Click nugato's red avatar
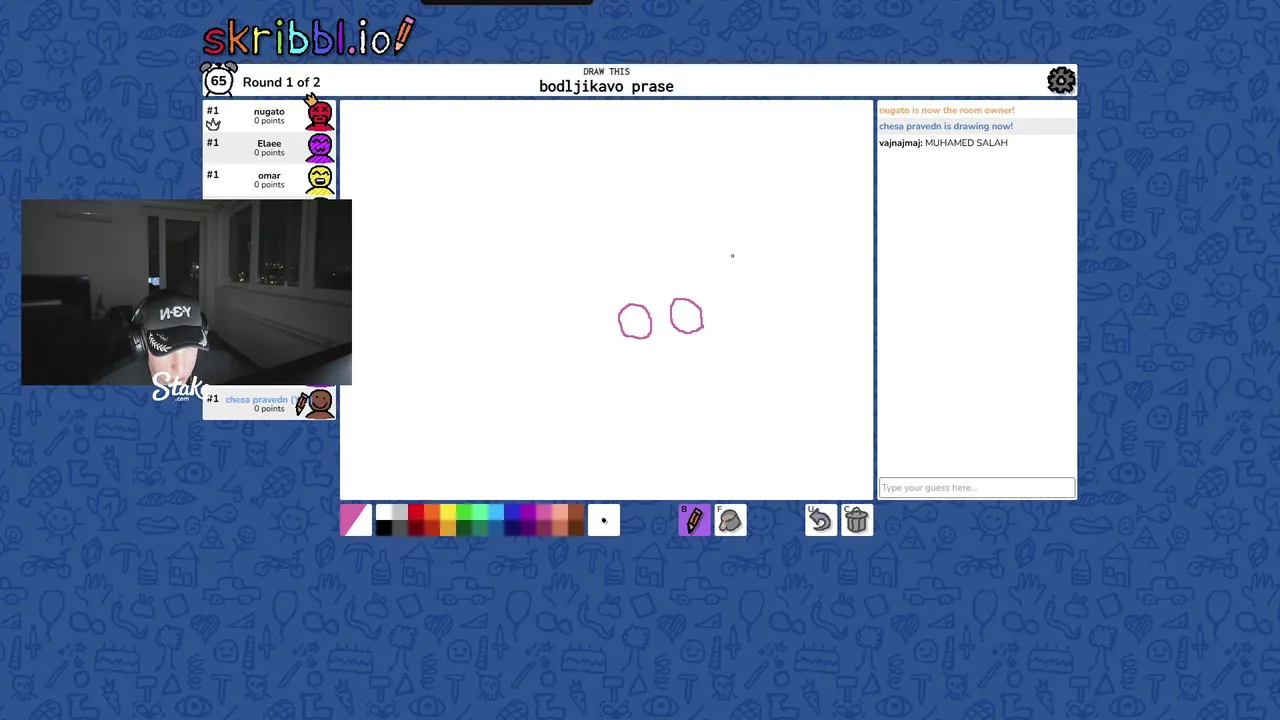The image size is (1280, 720). point(319,115)
